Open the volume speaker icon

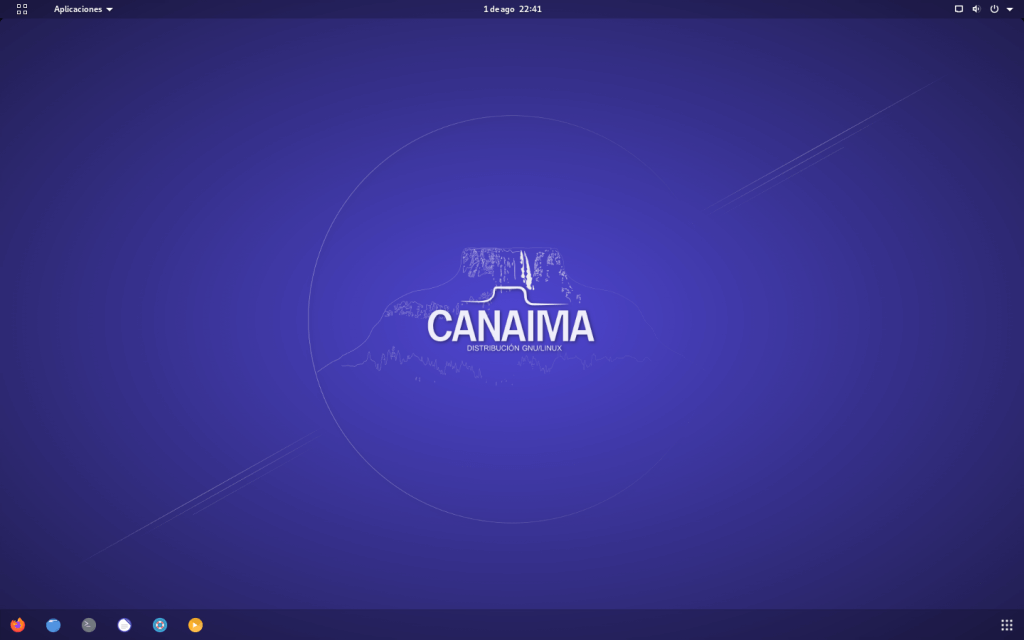click(x=976, y=9)
